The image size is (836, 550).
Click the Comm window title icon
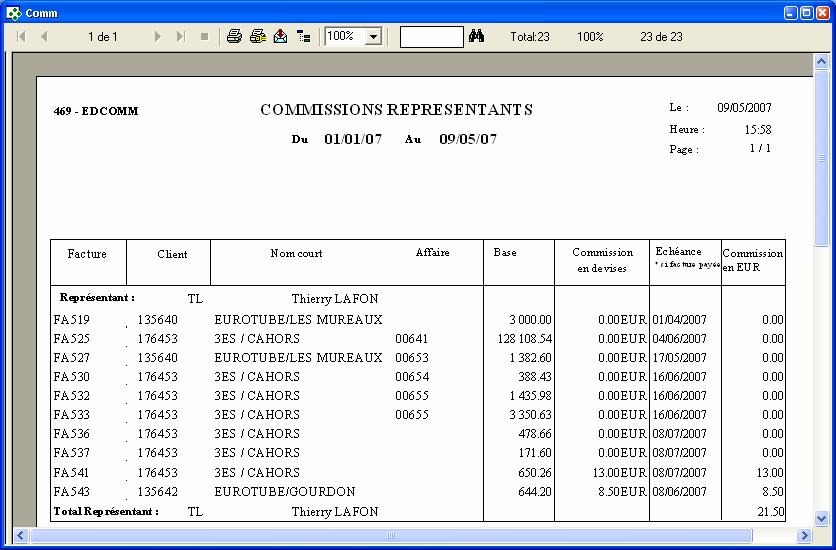click(x=13, y=12)
